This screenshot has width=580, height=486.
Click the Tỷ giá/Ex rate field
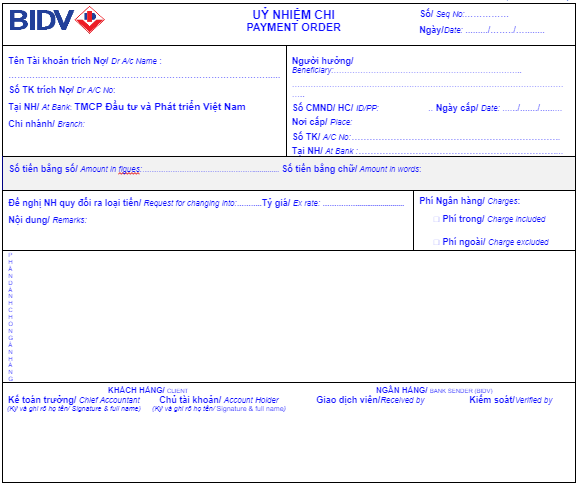[x=363, y=203]
